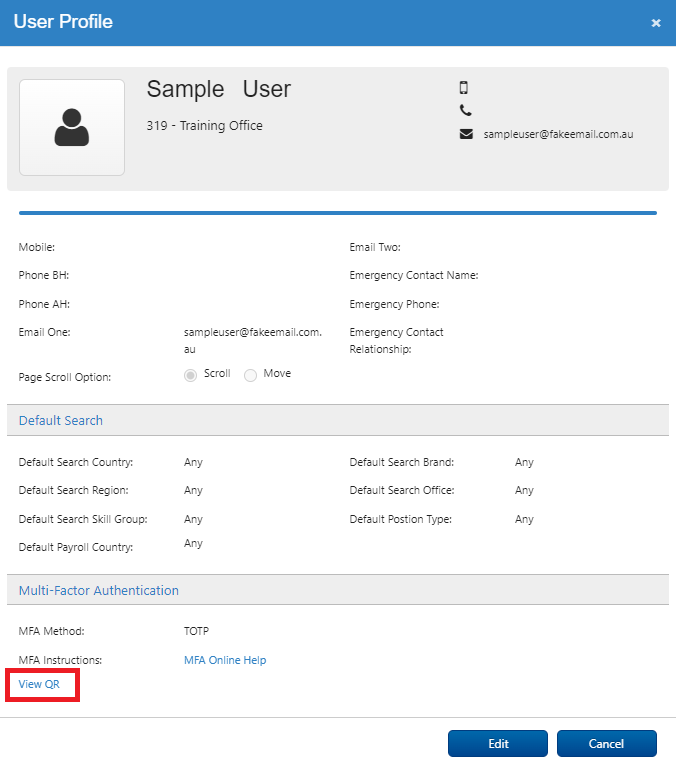Collapse the Multi-Factor Authentication section header
The width and height of the screenshot is (676, 769).
[338, 590]
